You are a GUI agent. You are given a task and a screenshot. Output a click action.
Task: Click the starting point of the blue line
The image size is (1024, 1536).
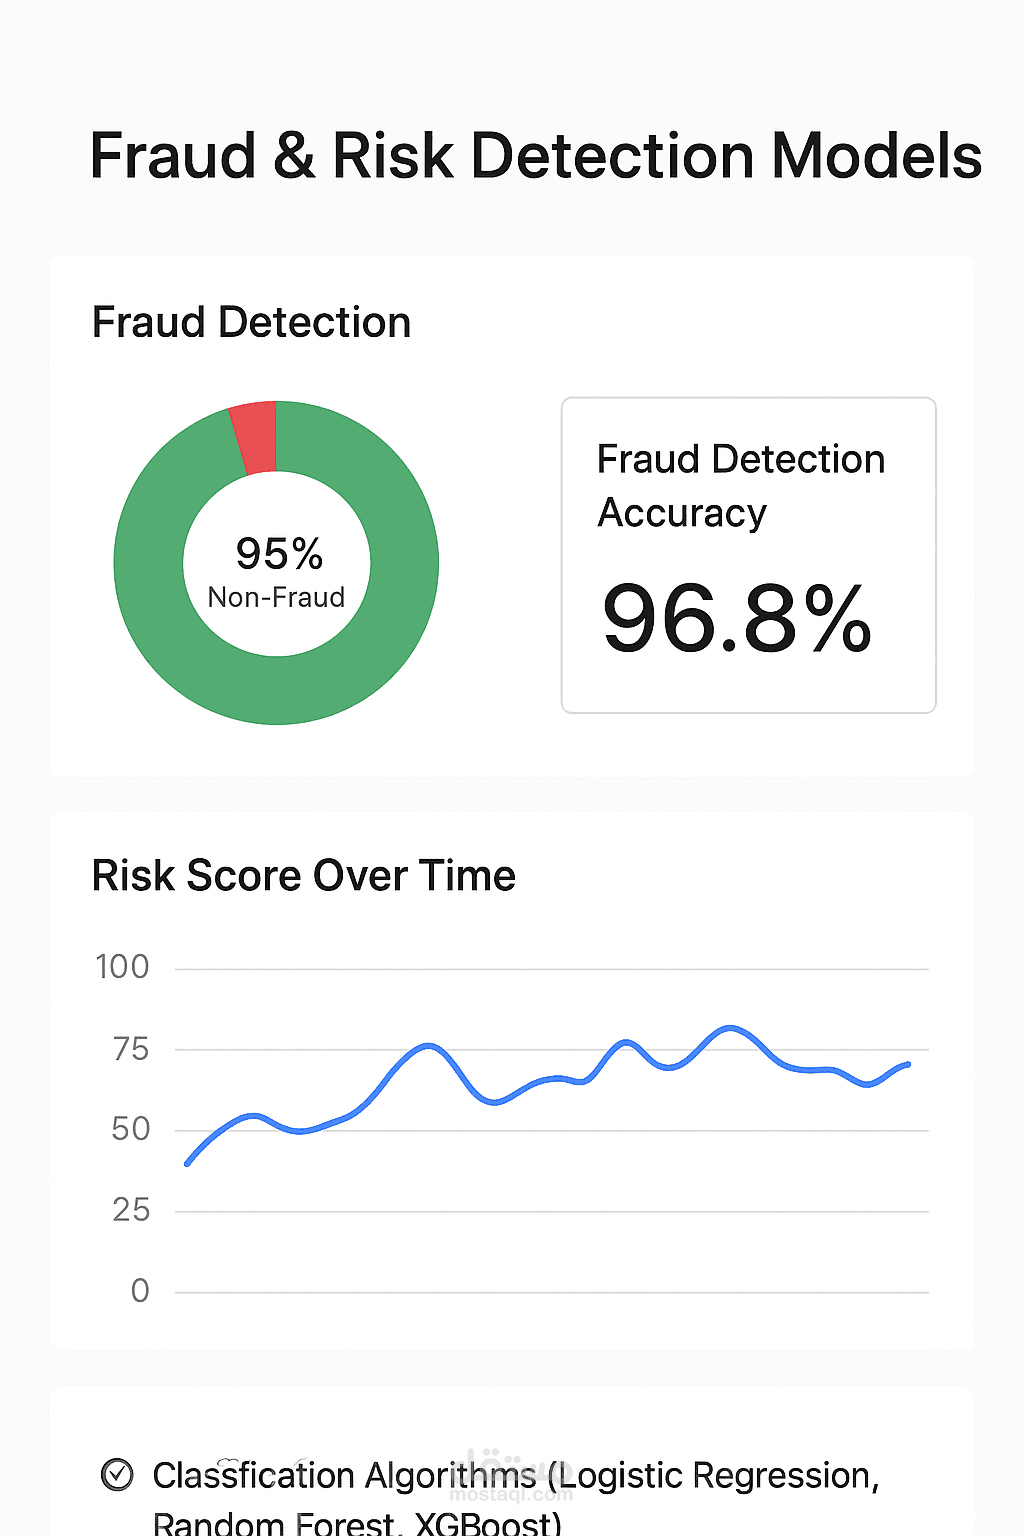188,1163
